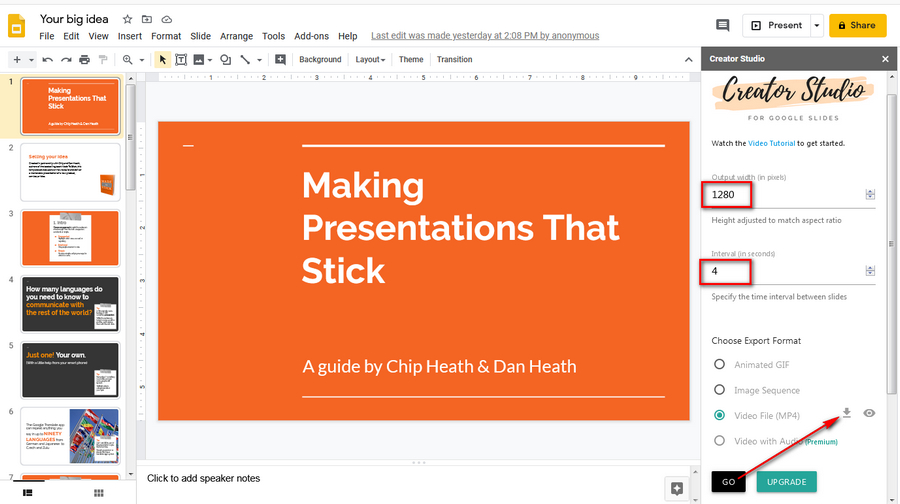The height and width of the screenshot is (504, 900).
Task: Open the explore button near speaker notes
Action: tap(677, 489)
